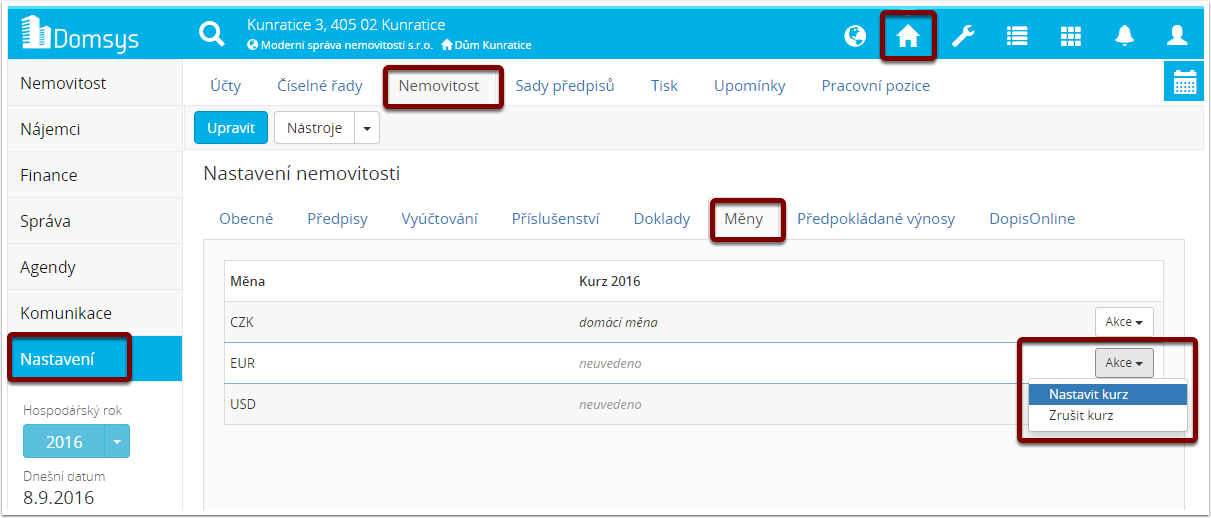This screenshot has width=1211, height=518.
Task: Open the search magnifier icon
Action: (212, 35)
